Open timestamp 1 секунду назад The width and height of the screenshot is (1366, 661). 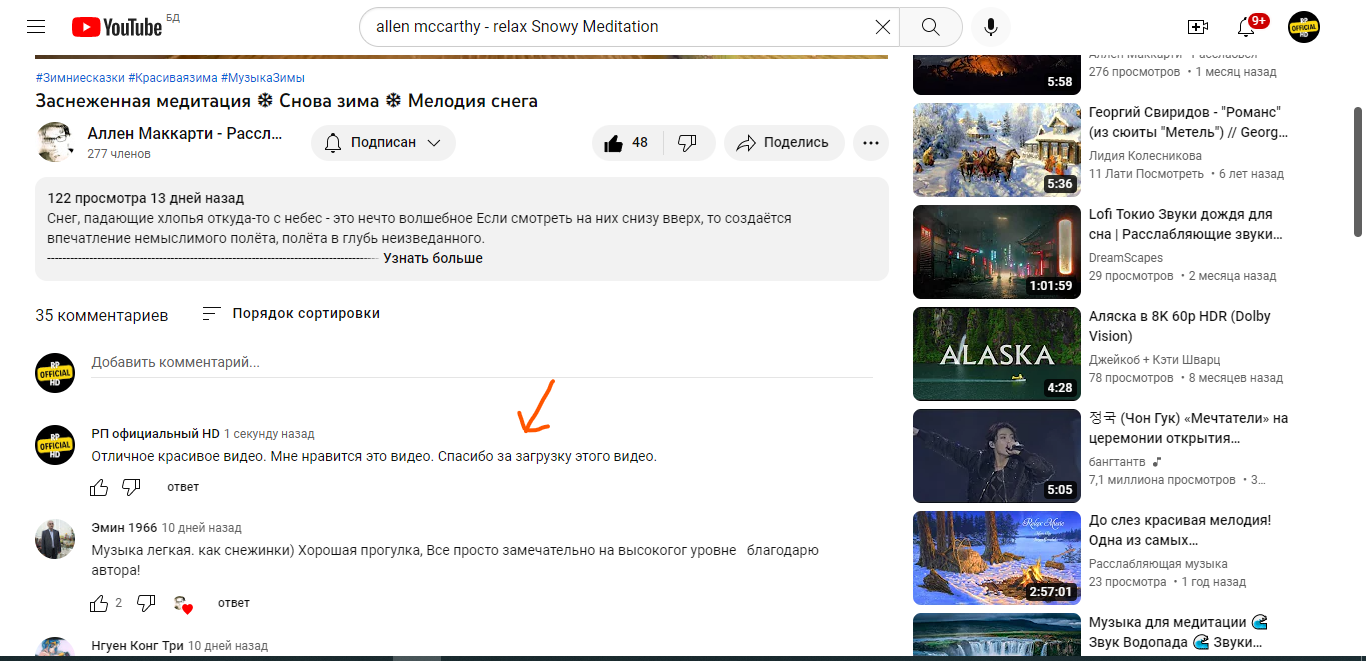pos(269,434)
